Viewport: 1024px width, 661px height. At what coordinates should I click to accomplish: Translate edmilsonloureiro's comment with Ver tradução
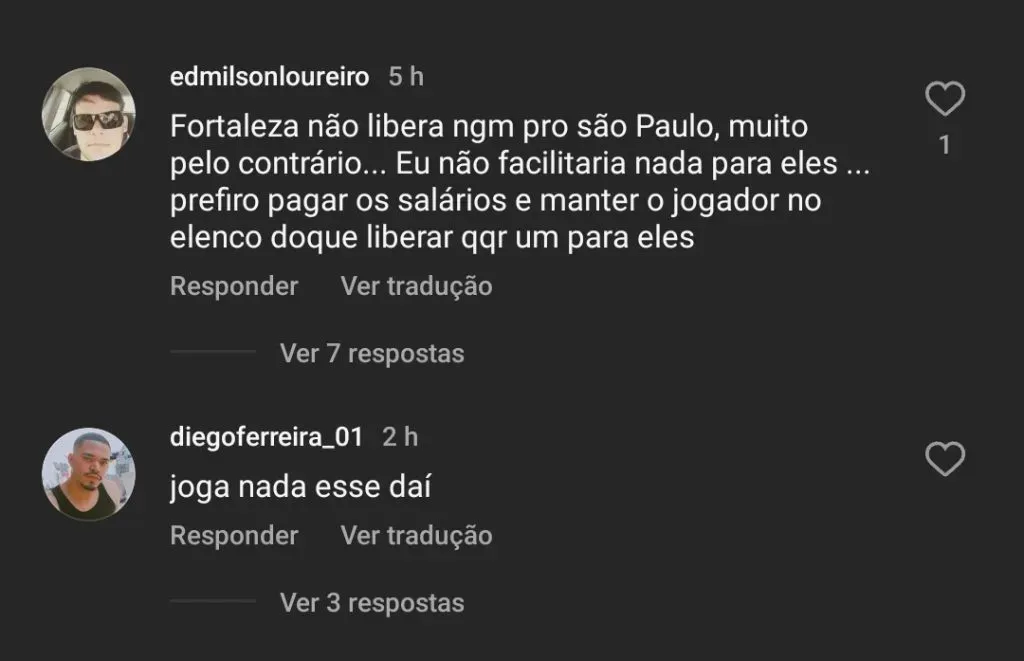tap(417, 287)
